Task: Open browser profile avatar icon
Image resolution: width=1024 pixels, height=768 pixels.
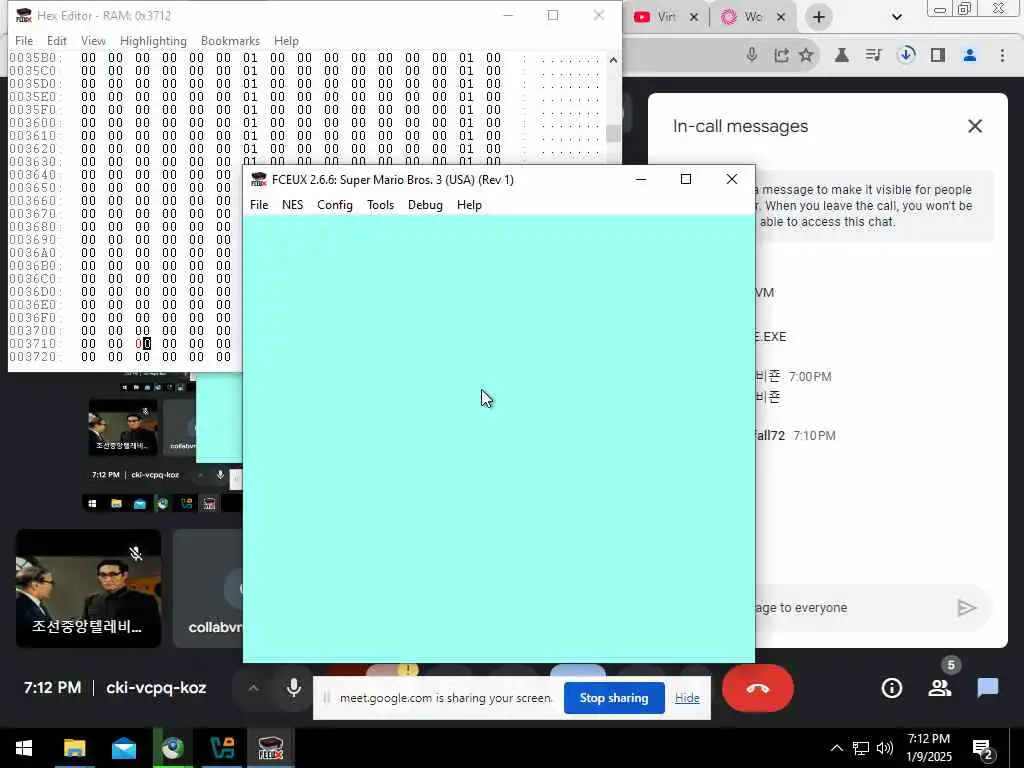Action: coord(970,55)
